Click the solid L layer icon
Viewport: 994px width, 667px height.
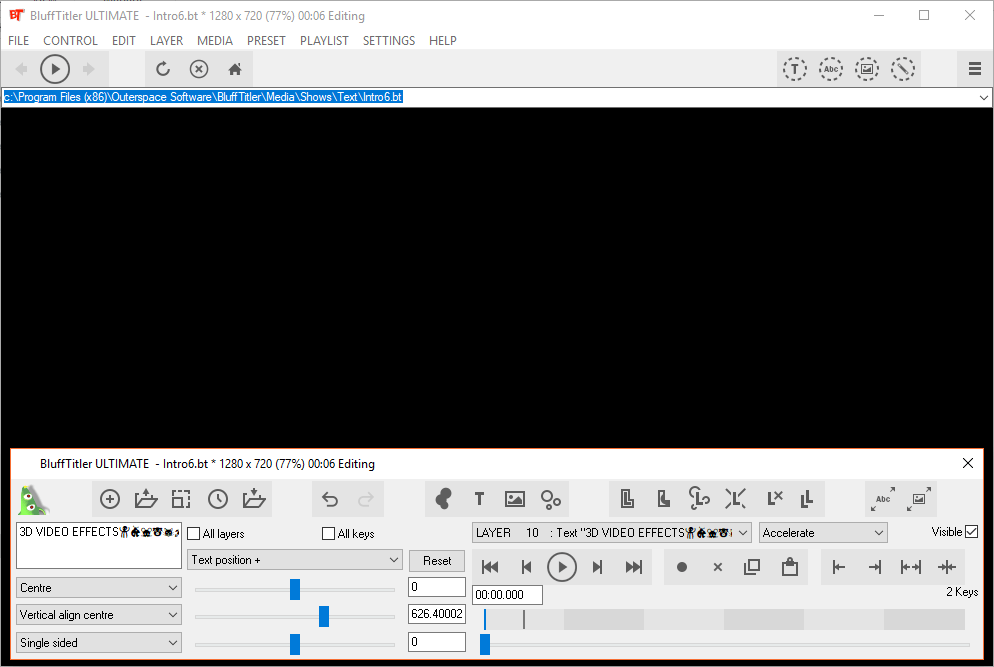pos(663,500)
